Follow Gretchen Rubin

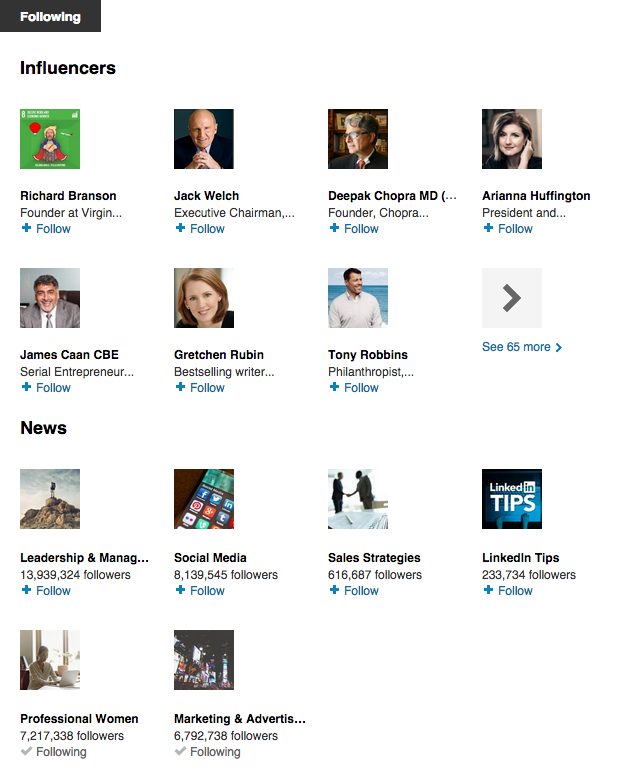[200, 388]
